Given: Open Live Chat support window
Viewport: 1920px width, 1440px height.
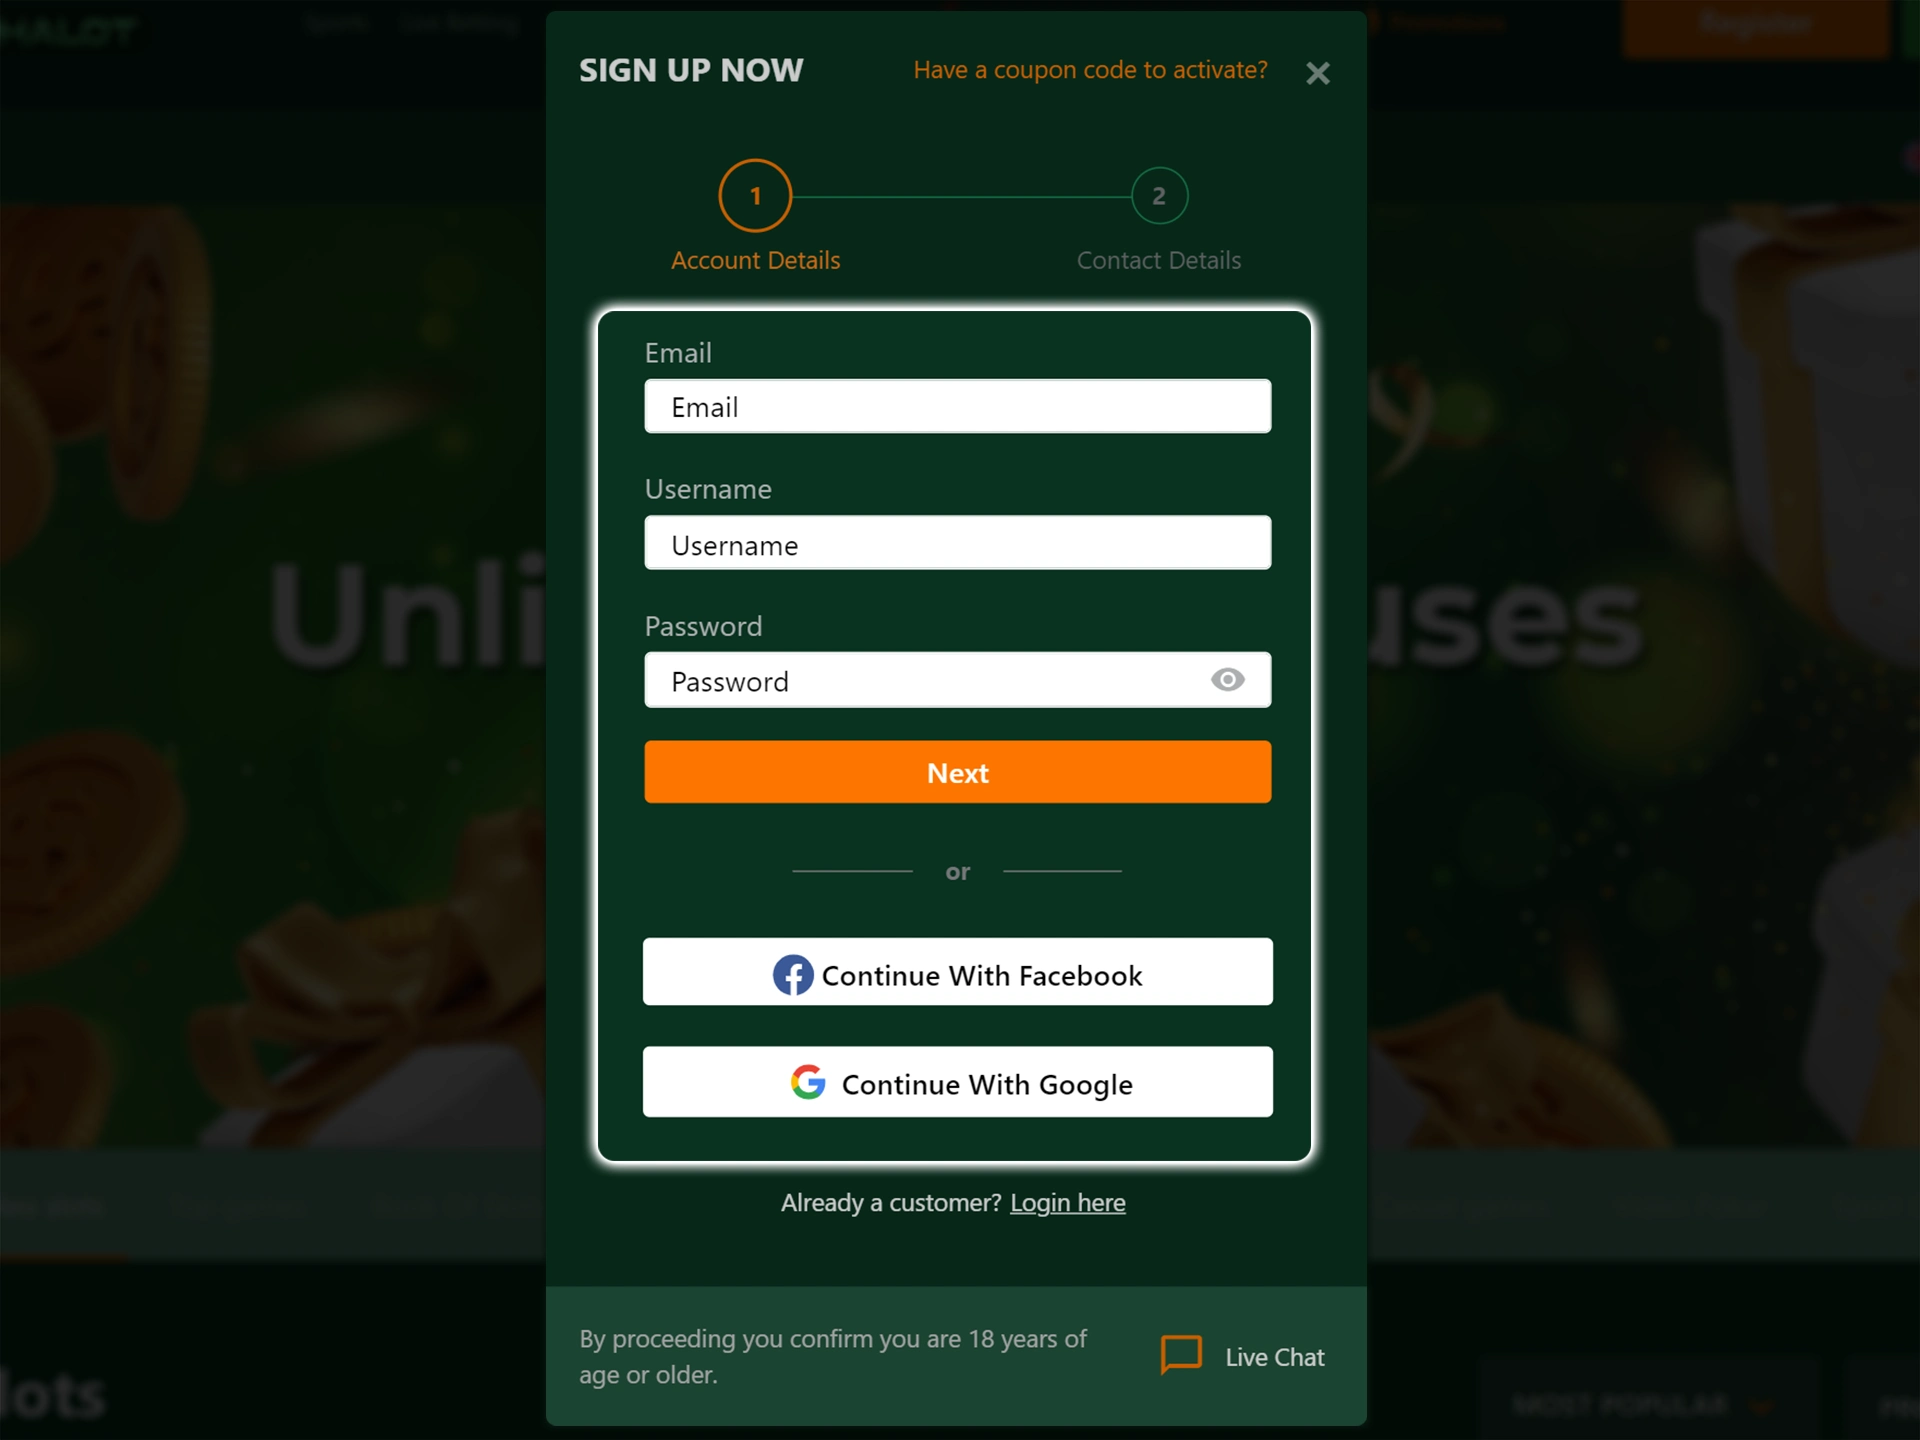Looking at the screenshot, I should point(1240,1357).
